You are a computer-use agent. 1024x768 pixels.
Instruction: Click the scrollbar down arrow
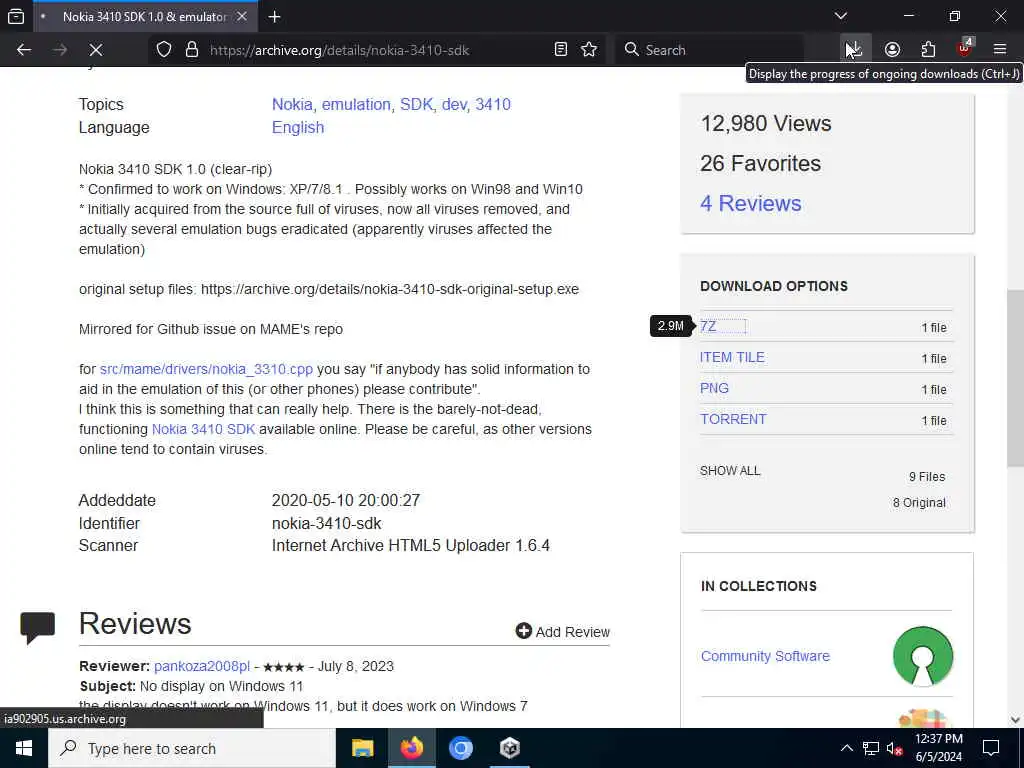1015,720
